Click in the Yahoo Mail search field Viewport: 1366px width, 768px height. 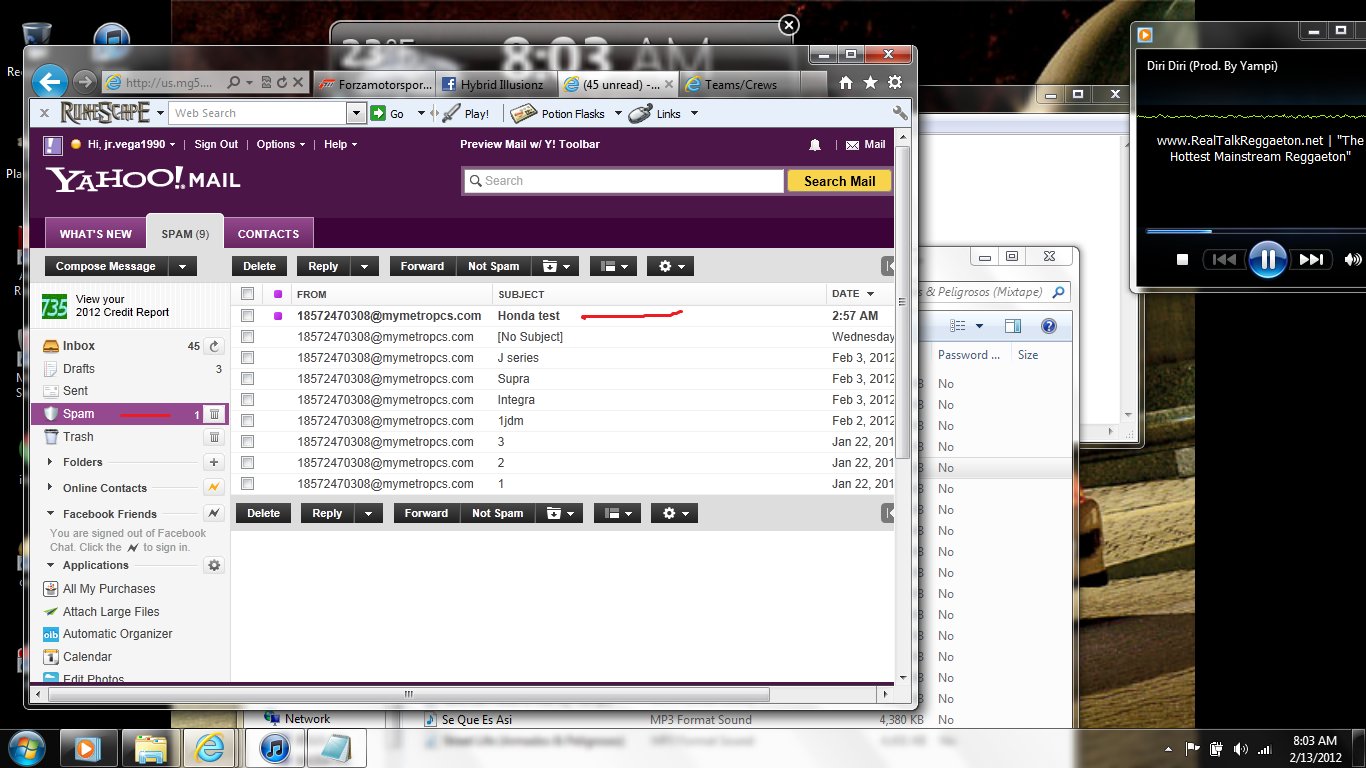(624, 181)
